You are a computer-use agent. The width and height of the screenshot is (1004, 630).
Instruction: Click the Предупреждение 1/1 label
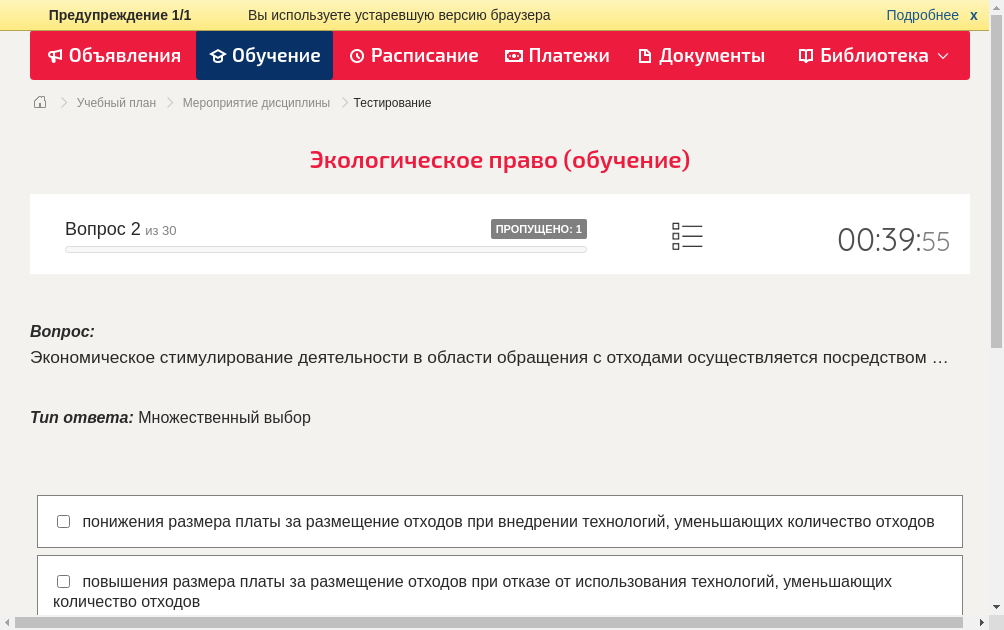[120, 15]
